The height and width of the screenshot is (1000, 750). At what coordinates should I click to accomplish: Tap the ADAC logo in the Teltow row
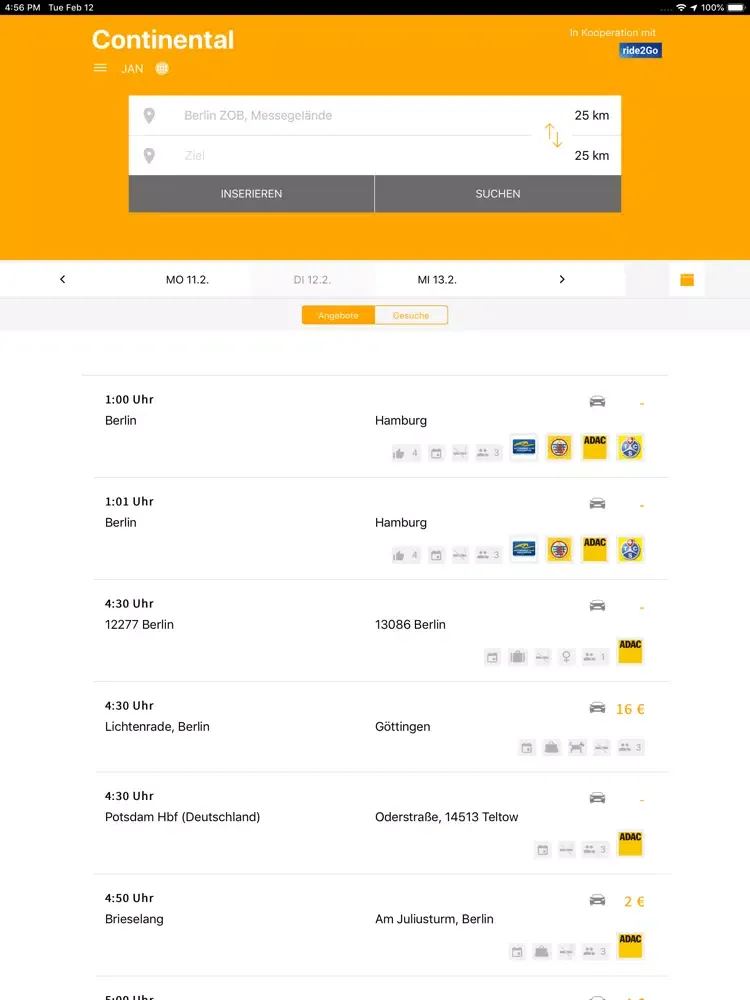click(x=630, y=843)
